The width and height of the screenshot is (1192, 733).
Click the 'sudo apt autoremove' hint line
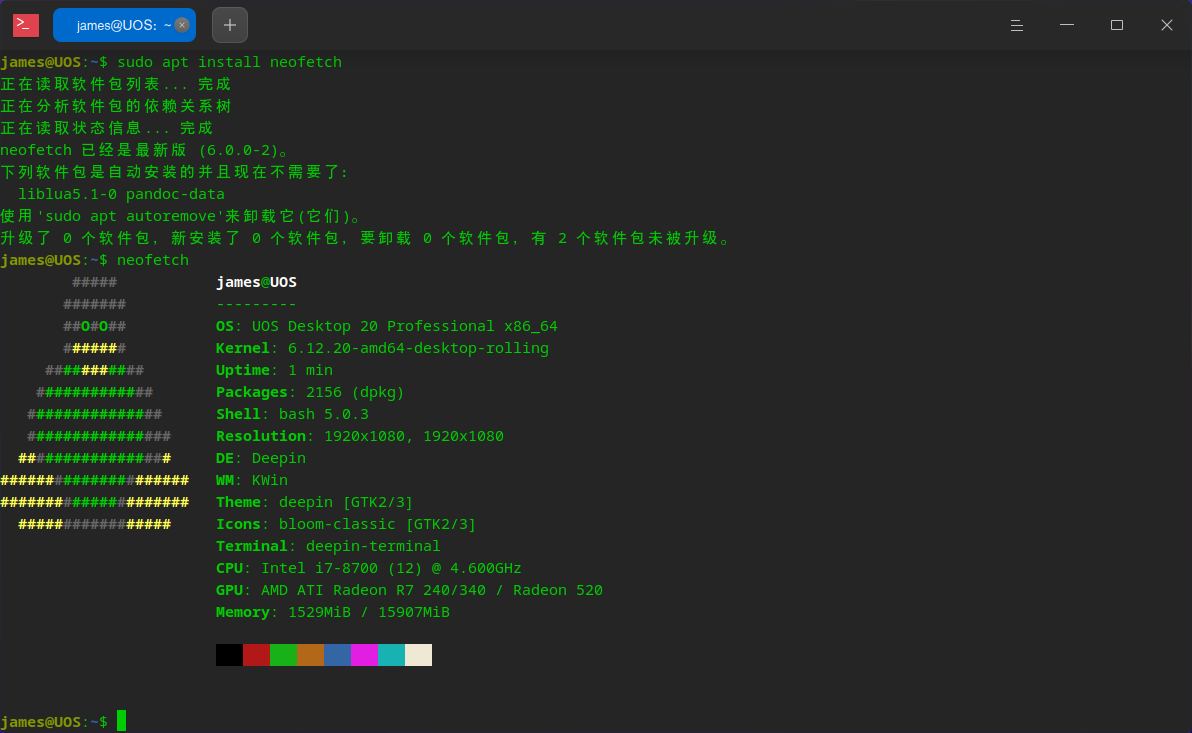pyautogui.click(x=182, y=217)
